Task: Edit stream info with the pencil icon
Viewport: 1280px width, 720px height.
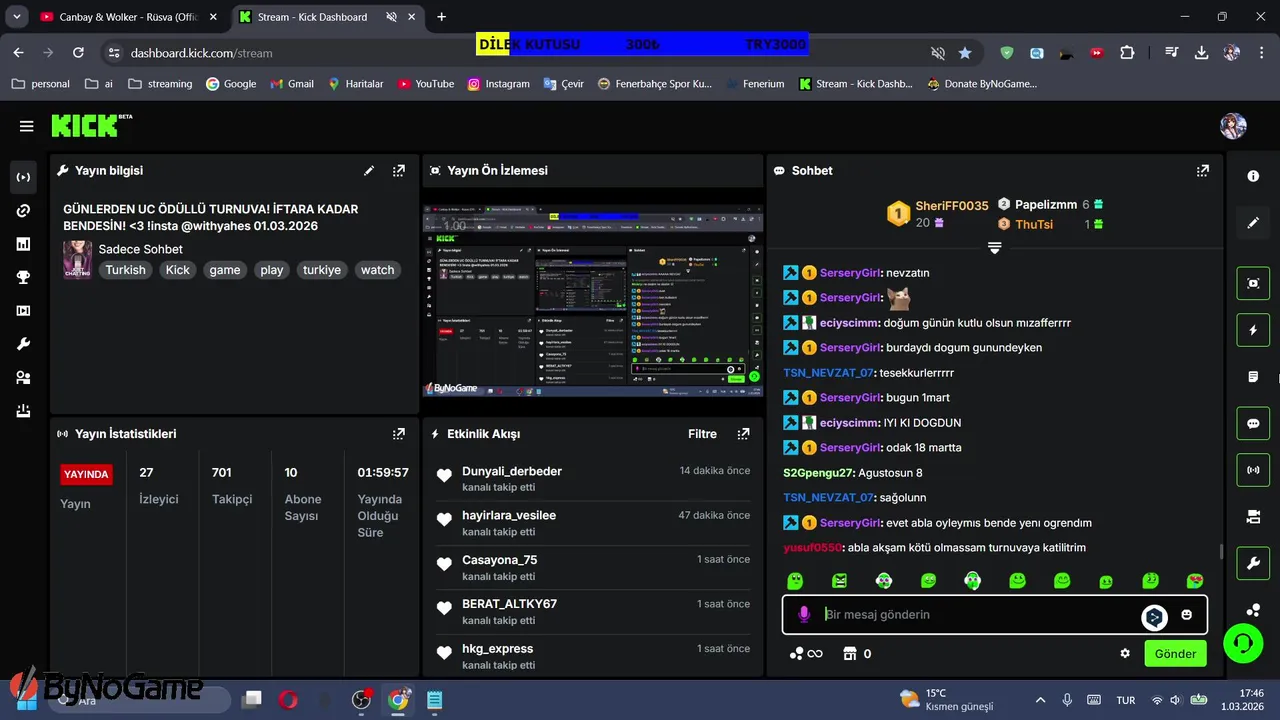Action: click(369, 170)
